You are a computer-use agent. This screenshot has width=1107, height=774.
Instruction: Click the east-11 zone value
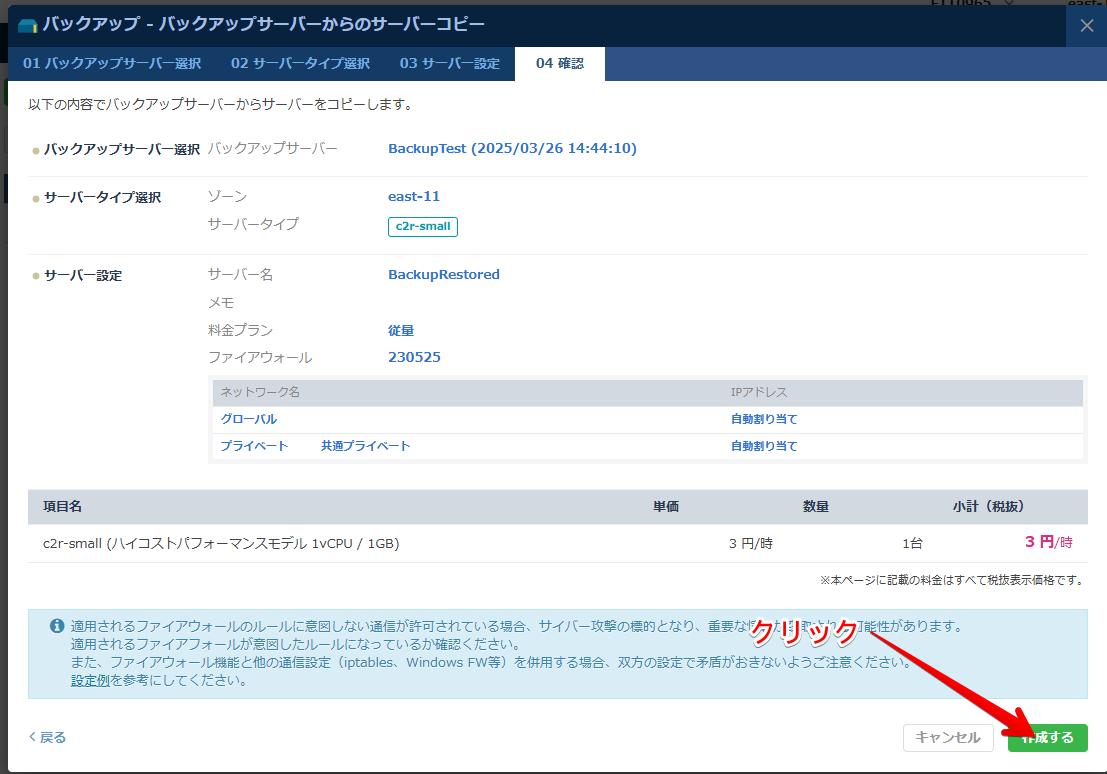click(x=414, y=196)
